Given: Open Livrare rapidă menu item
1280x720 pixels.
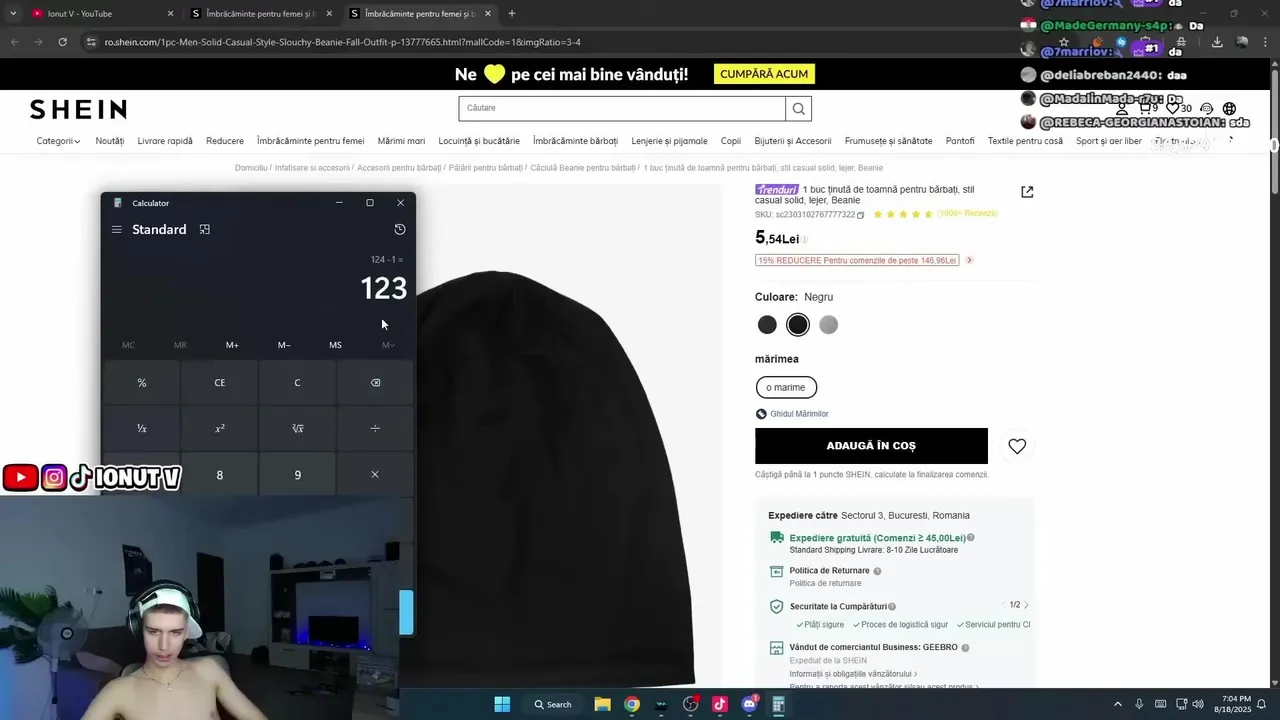Looking at the screenshot, I should point(165,141).
